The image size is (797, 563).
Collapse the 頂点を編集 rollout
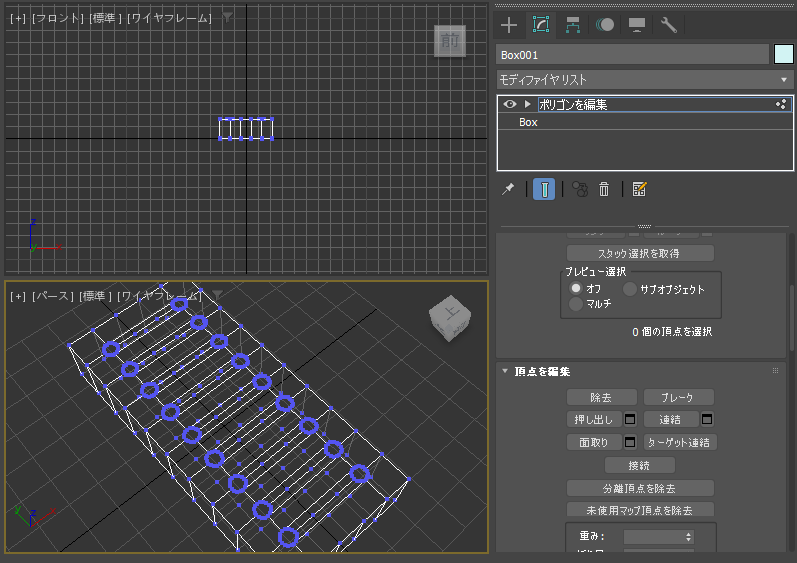505,371
